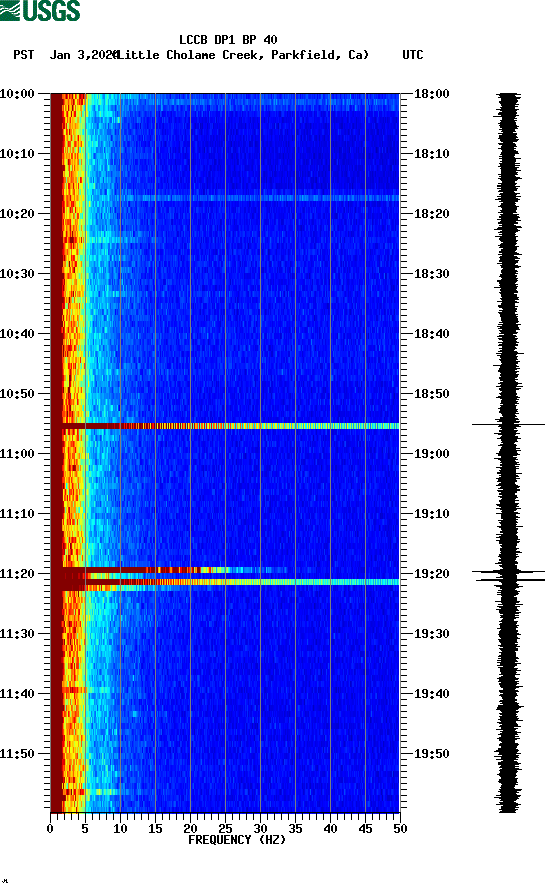Click the 19:10 UTC time label
The height and width of the screenshot is (892, 552).
pos(431,514)
